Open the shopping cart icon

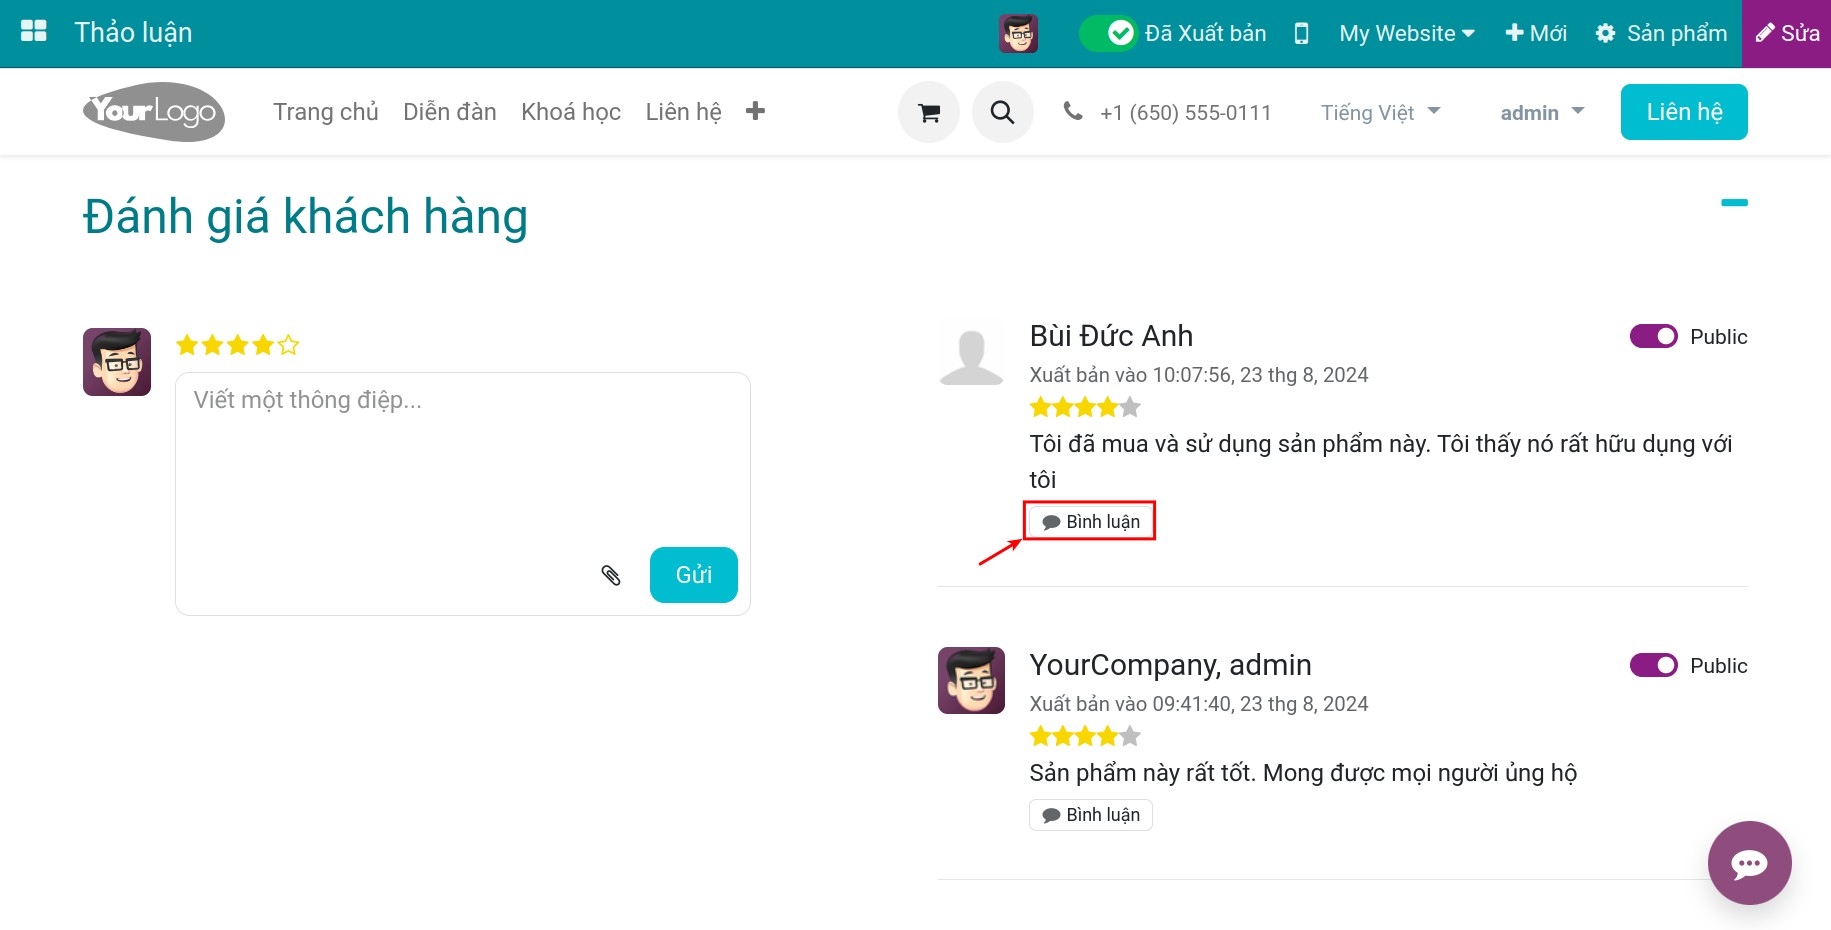(929, 112)
